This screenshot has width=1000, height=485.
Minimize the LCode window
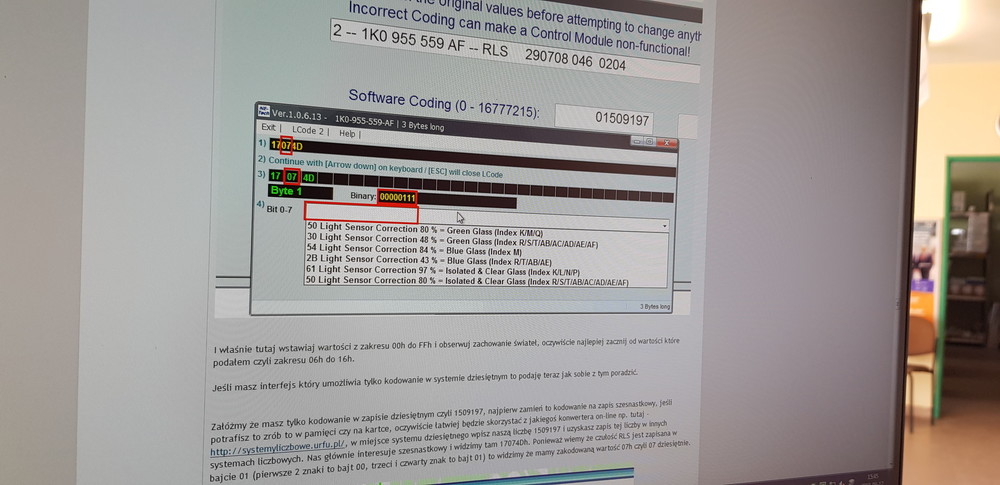pos(636,142)
